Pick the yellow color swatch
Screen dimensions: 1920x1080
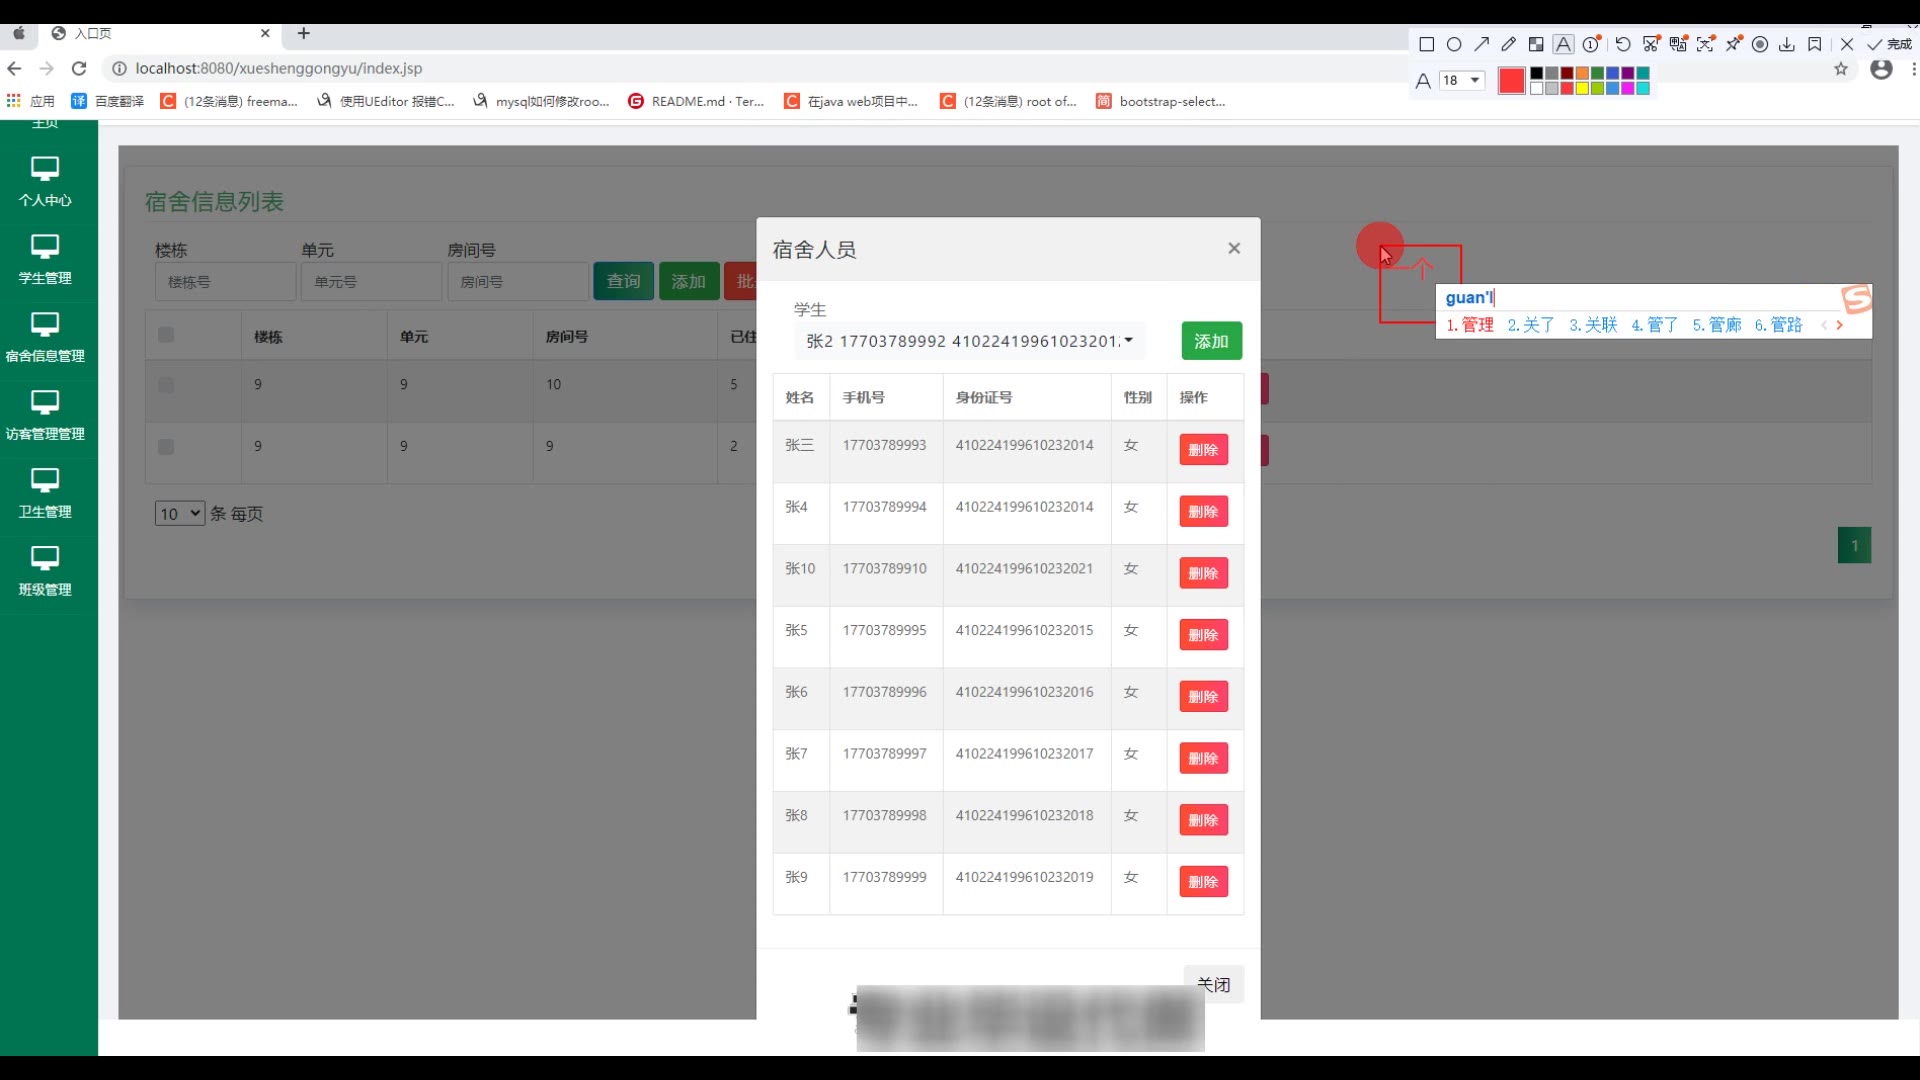(1582, 88)
